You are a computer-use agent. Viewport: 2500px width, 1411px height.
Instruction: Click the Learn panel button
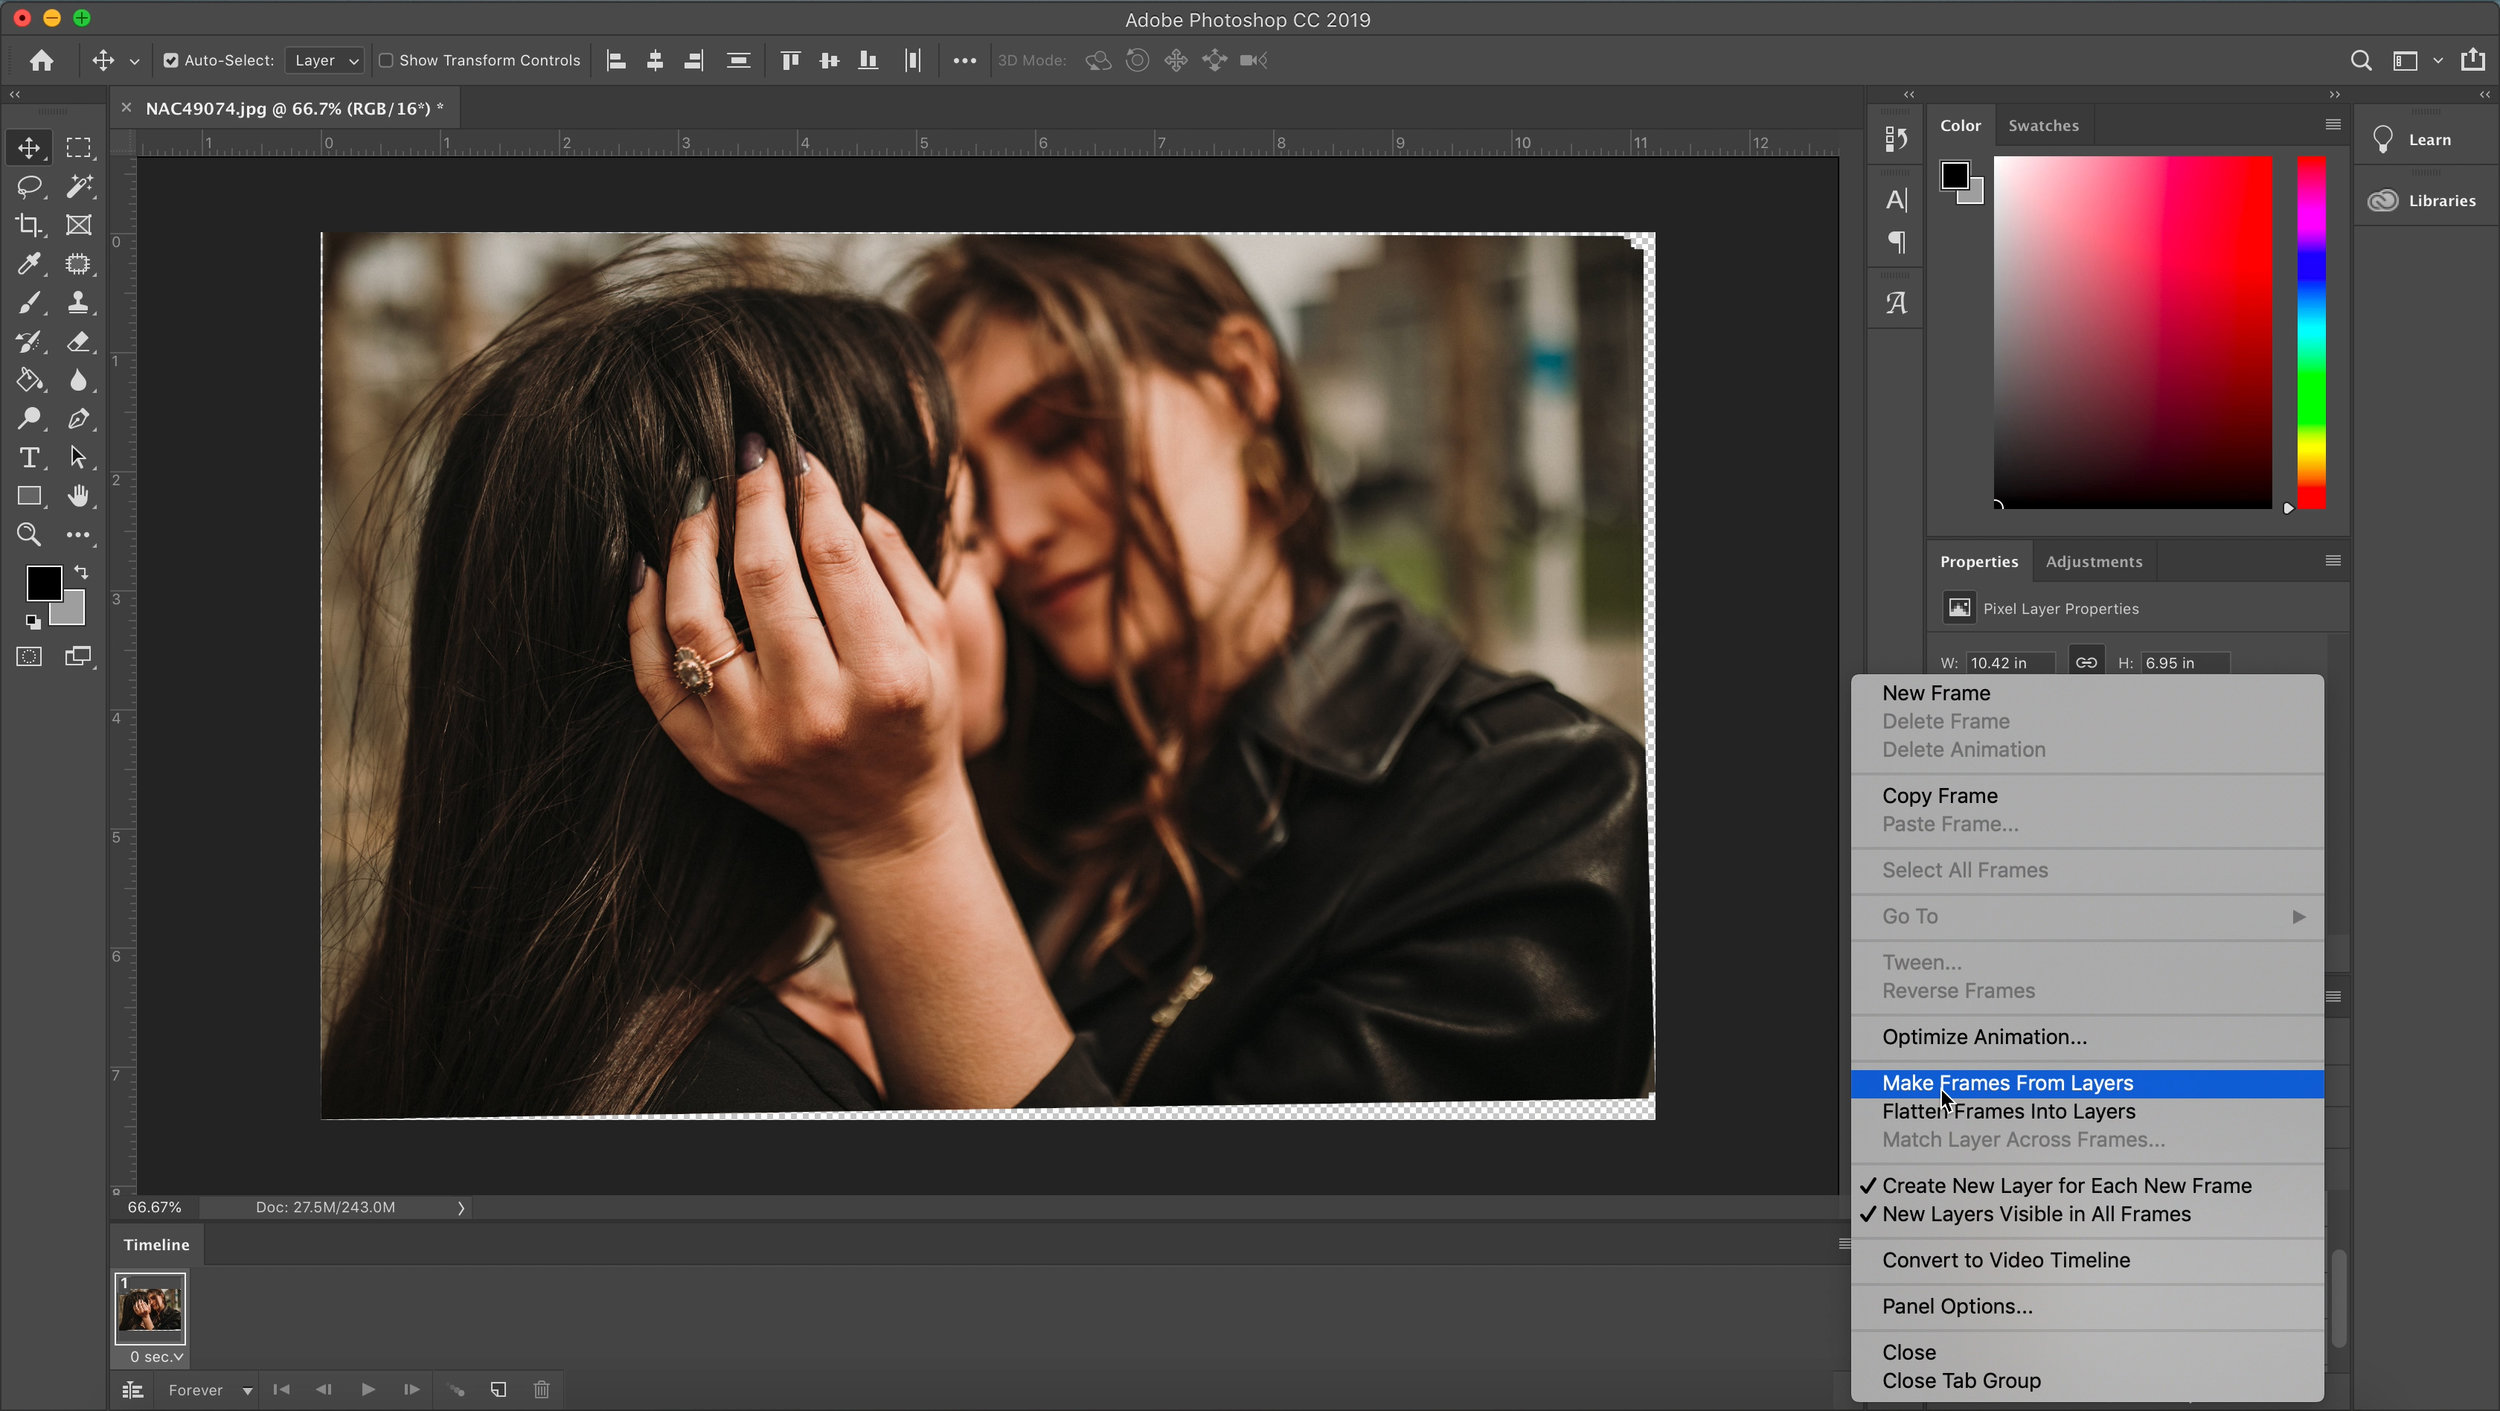tap(2424, 139)
